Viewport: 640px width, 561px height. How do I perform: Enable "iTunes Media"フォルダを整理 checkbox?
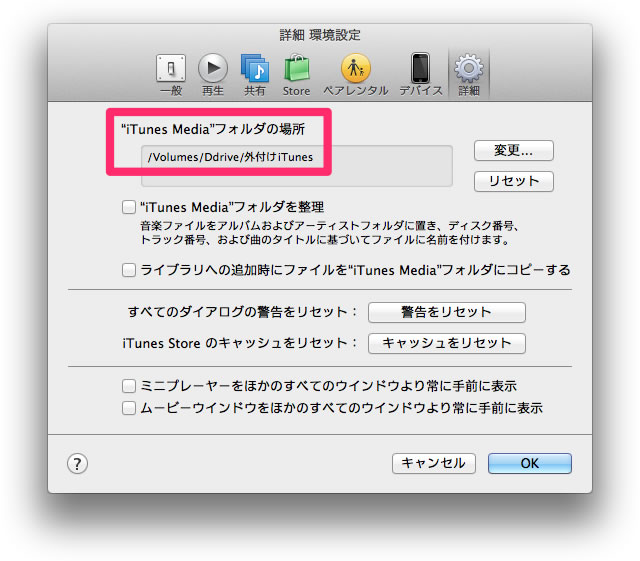coord(129,207)
